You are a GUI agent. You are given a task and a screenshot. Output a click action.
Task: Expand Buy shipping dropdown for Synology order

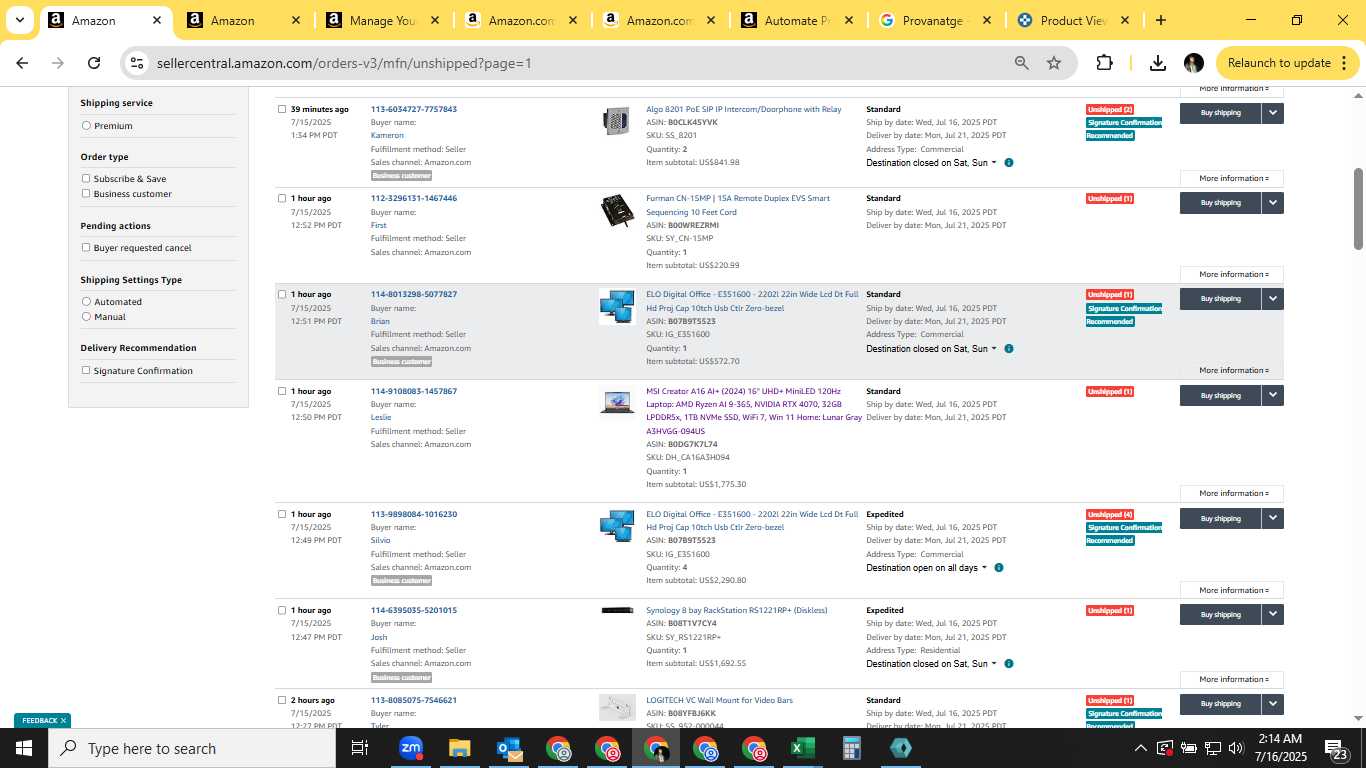[x=1272, y=615]
